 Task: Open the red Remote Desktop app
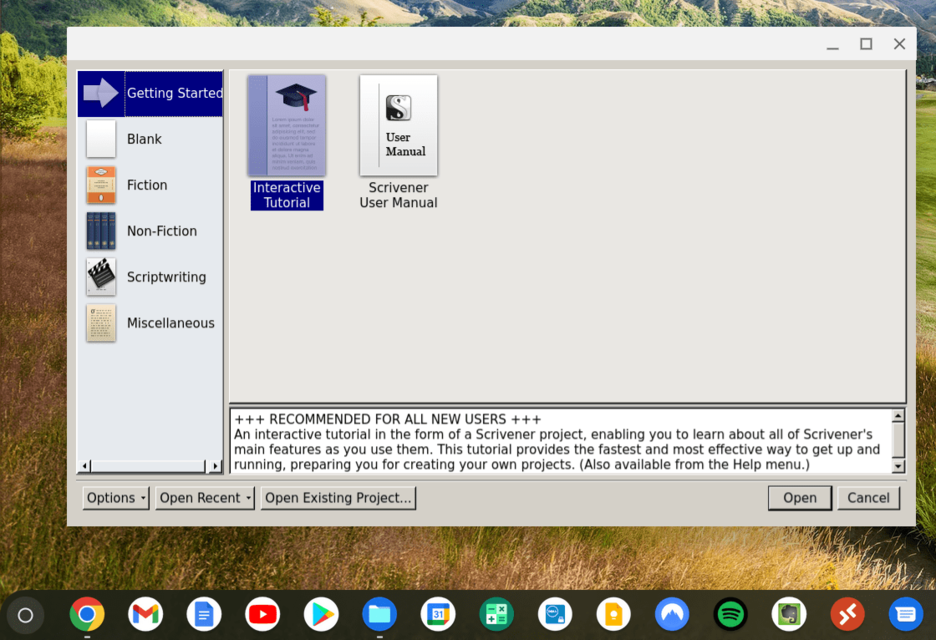coord(848,614)
